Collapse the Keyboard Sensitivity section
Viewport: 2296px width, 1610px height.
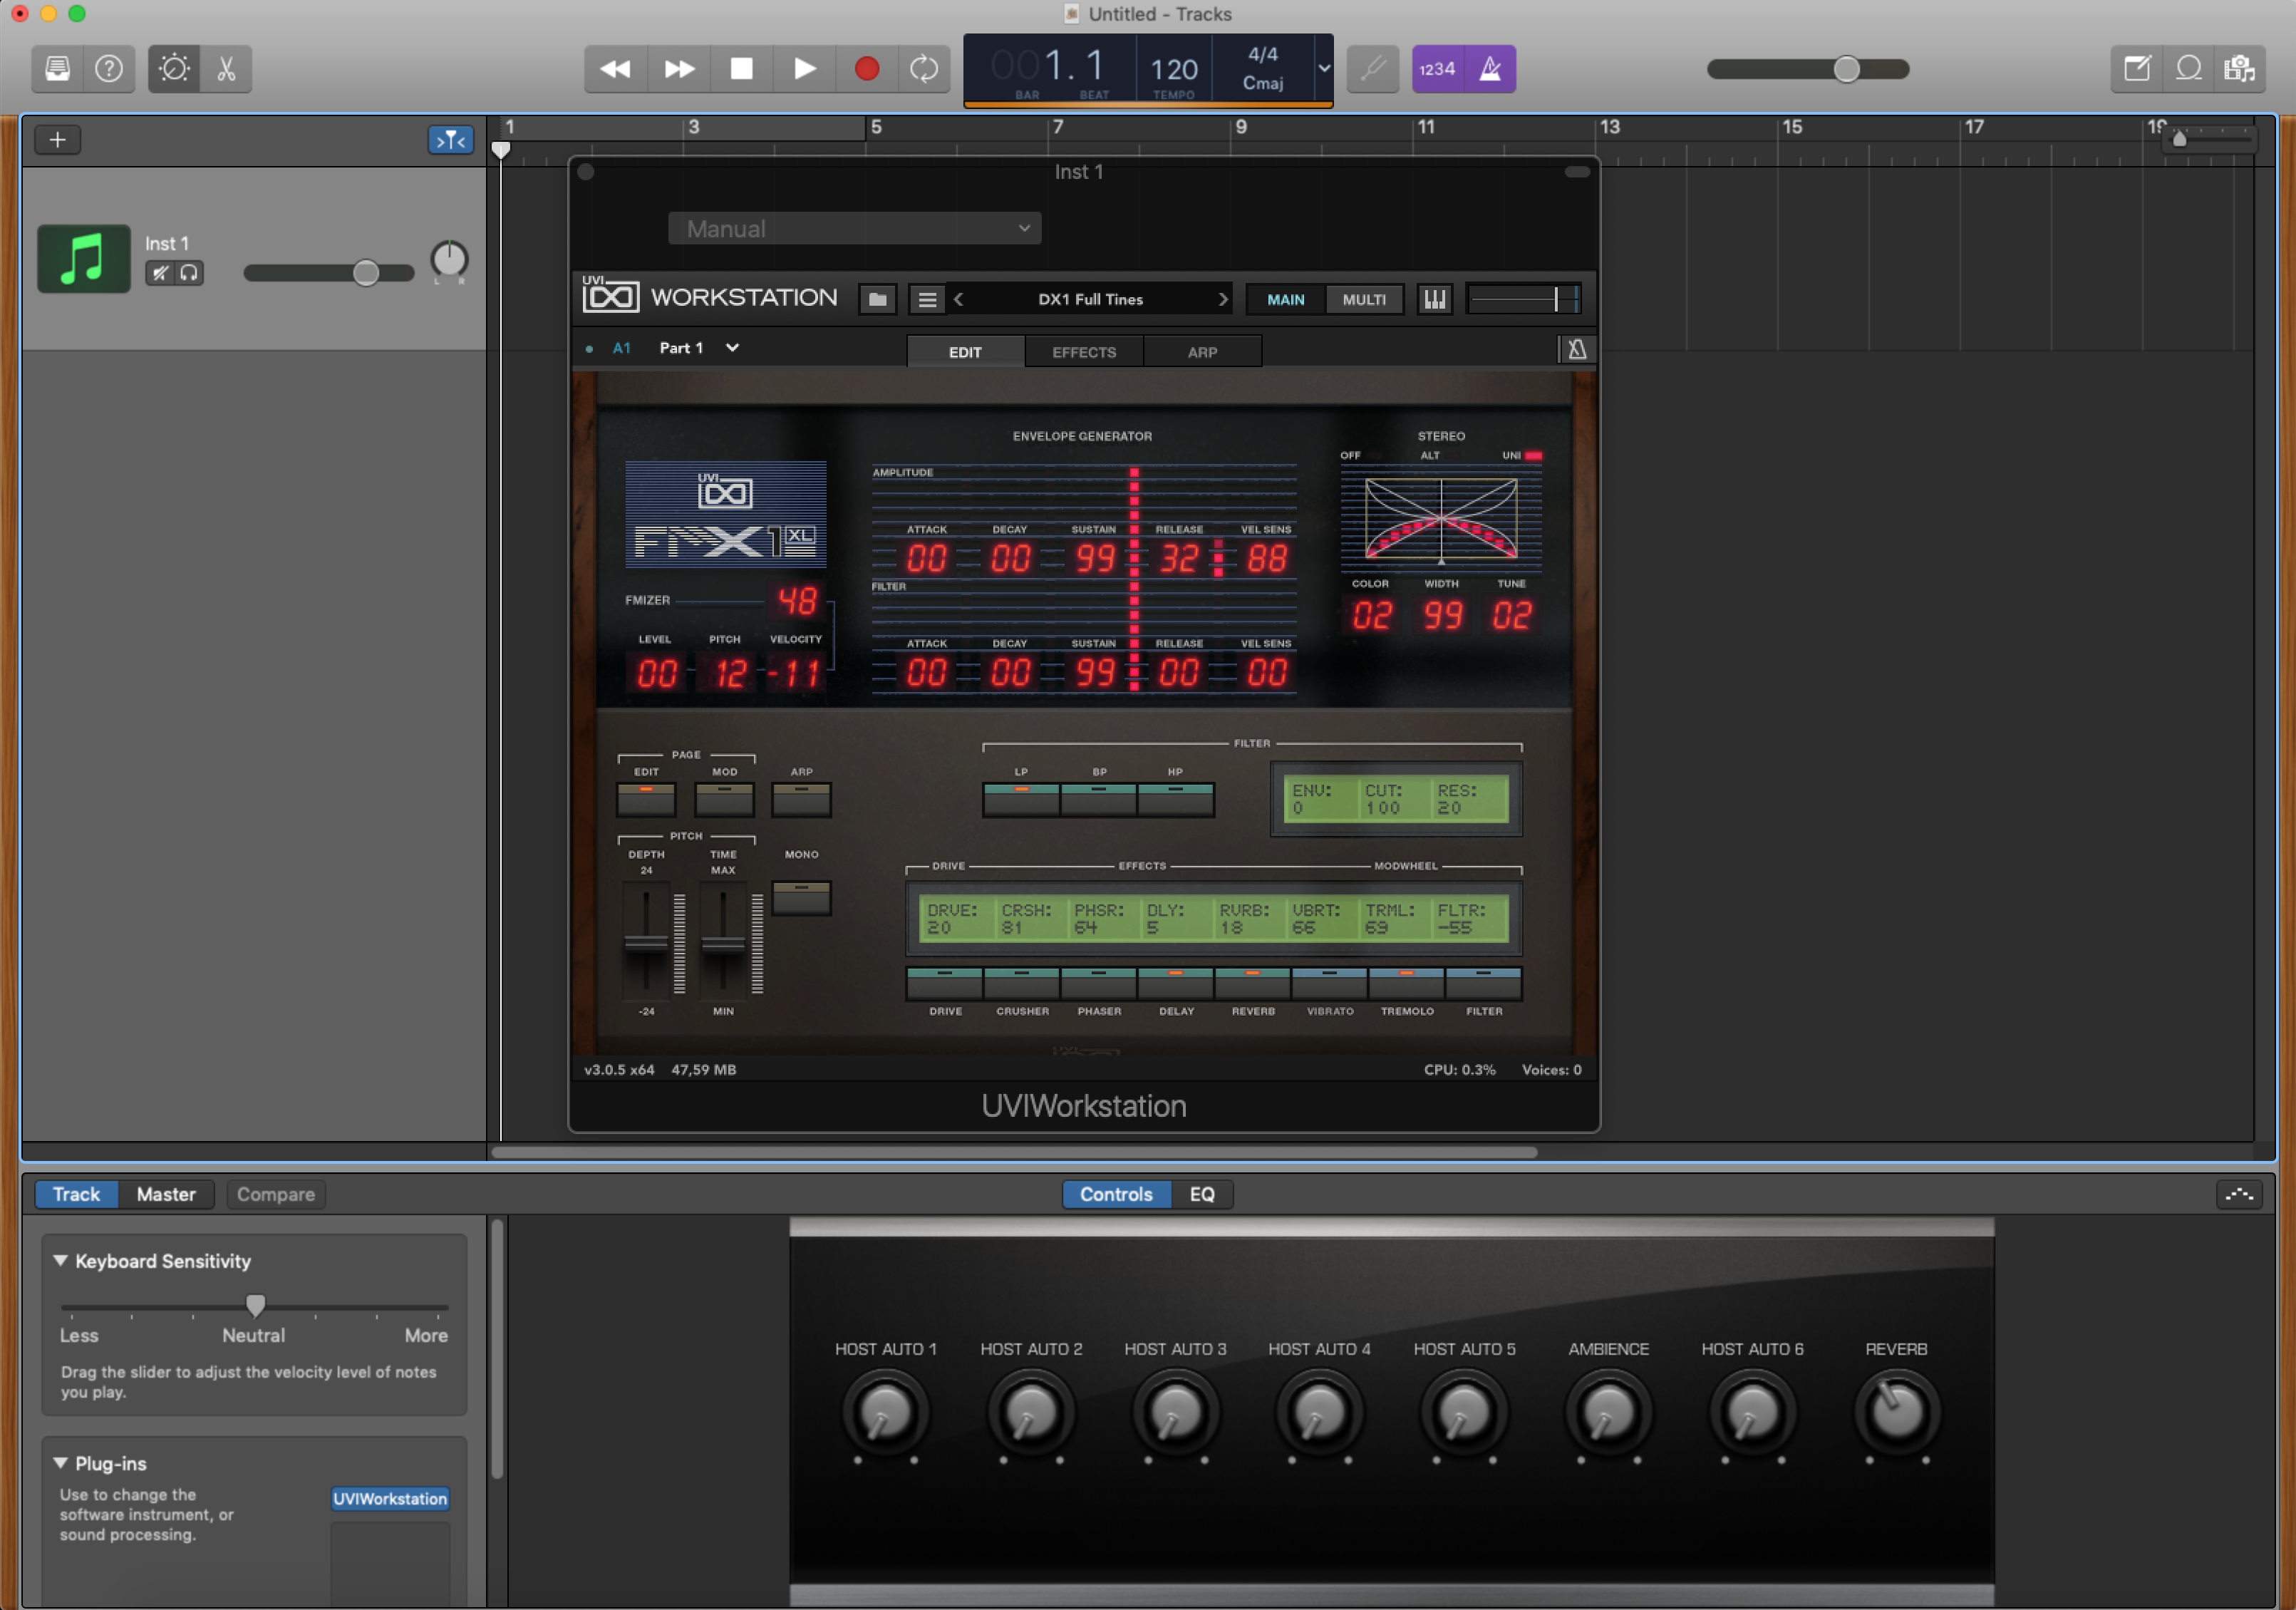pyautogui.click(x=60, y=1261)
